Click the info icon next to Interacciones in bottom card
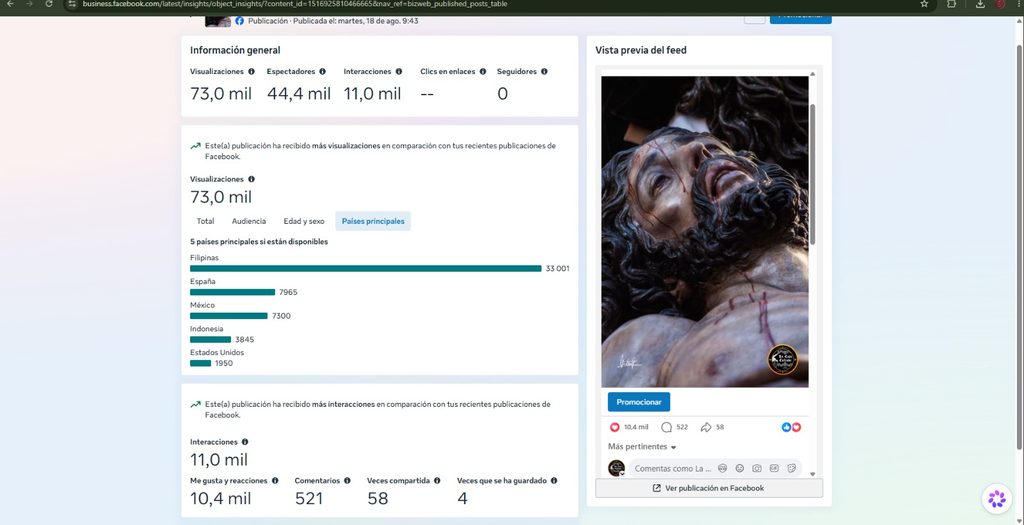Image resolution: width=1024 pixels, height=525 pixels. click(245, 442)
